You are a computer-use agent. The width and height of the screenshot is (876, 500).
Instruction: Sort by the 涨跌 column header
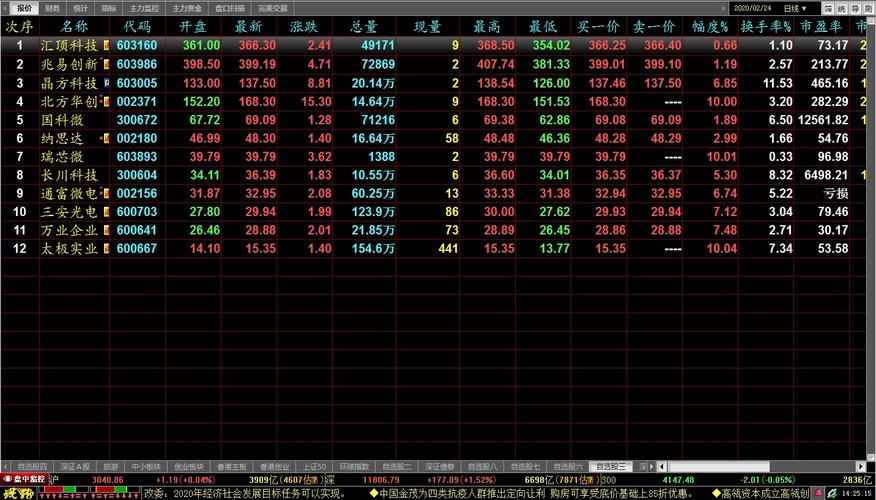click(304, 26)
